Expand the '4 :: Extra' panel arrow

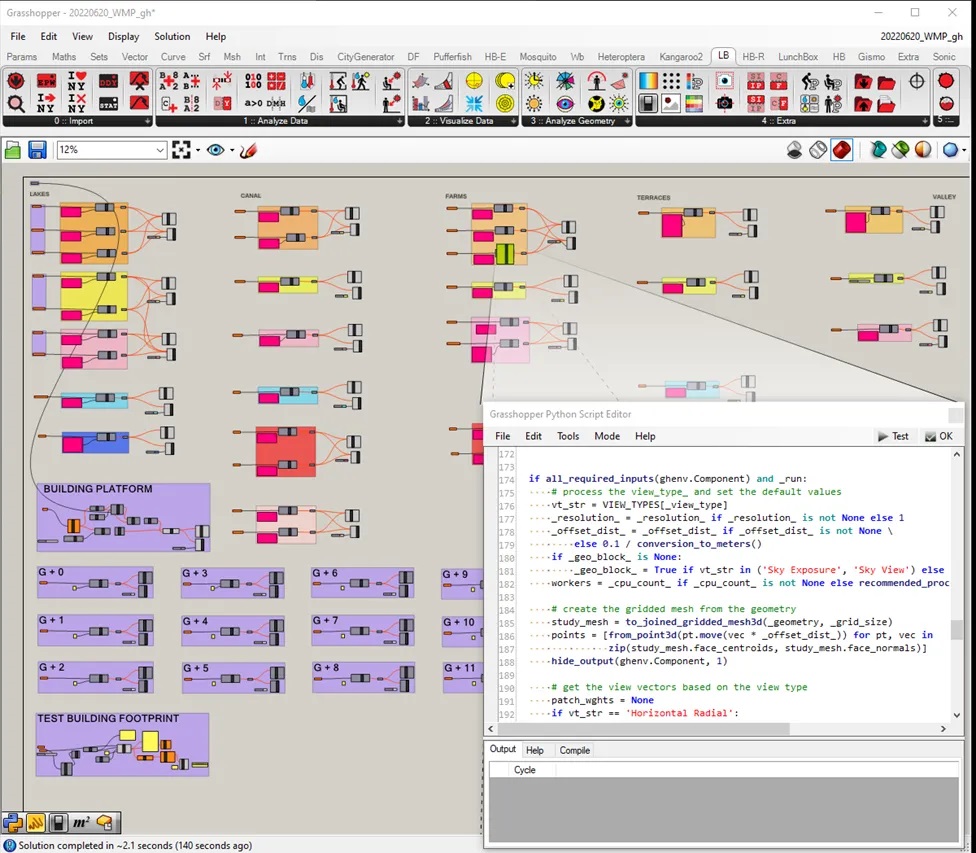click(x=924, y=121)
